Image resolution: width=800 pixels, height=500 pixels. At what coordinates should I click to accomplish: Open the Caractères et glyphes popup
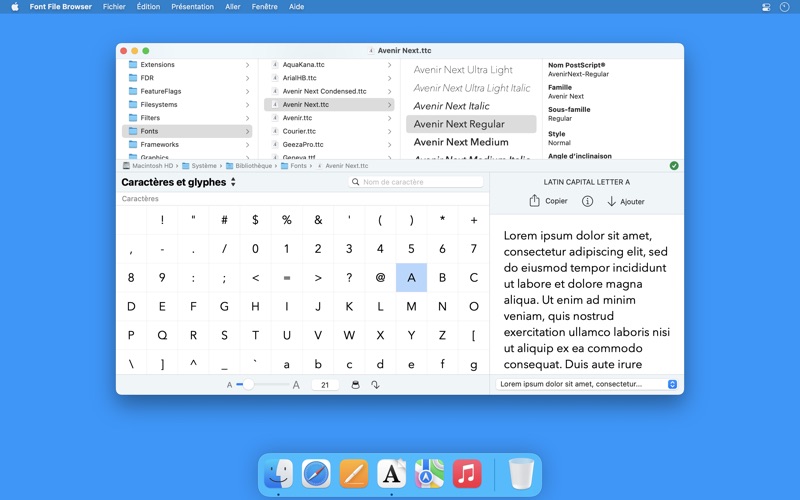coord(179,182)
